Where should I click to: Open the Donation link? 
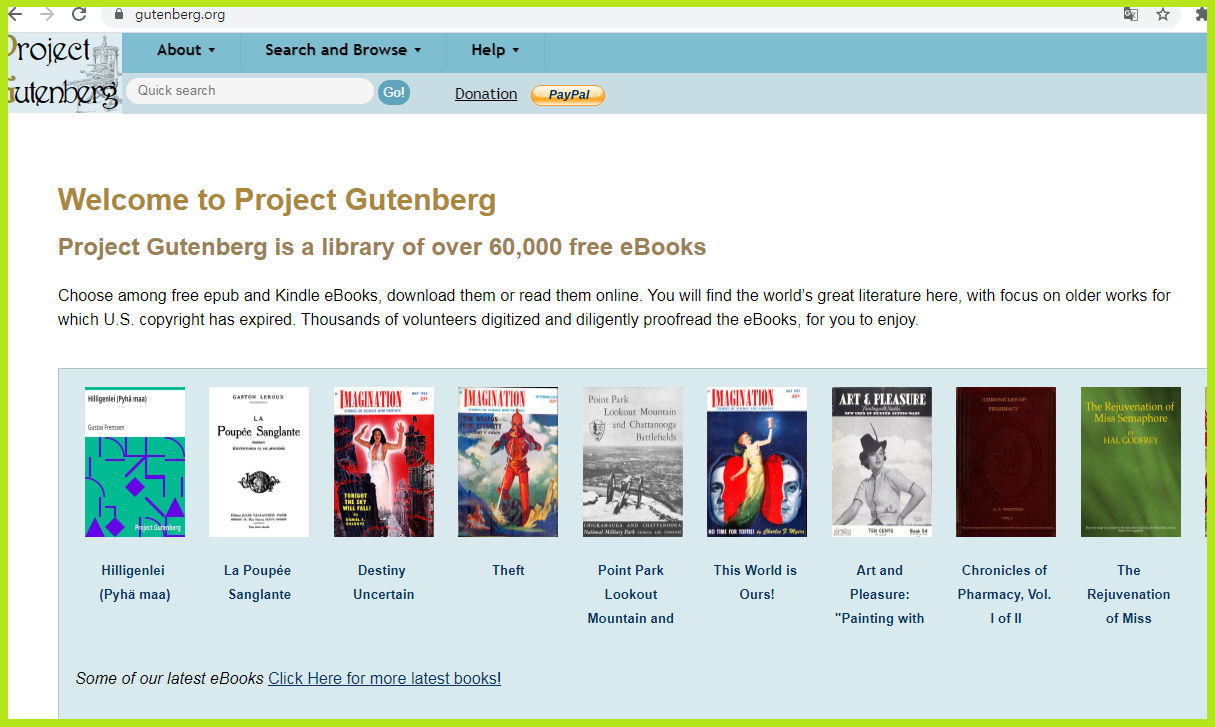point(486,94)
